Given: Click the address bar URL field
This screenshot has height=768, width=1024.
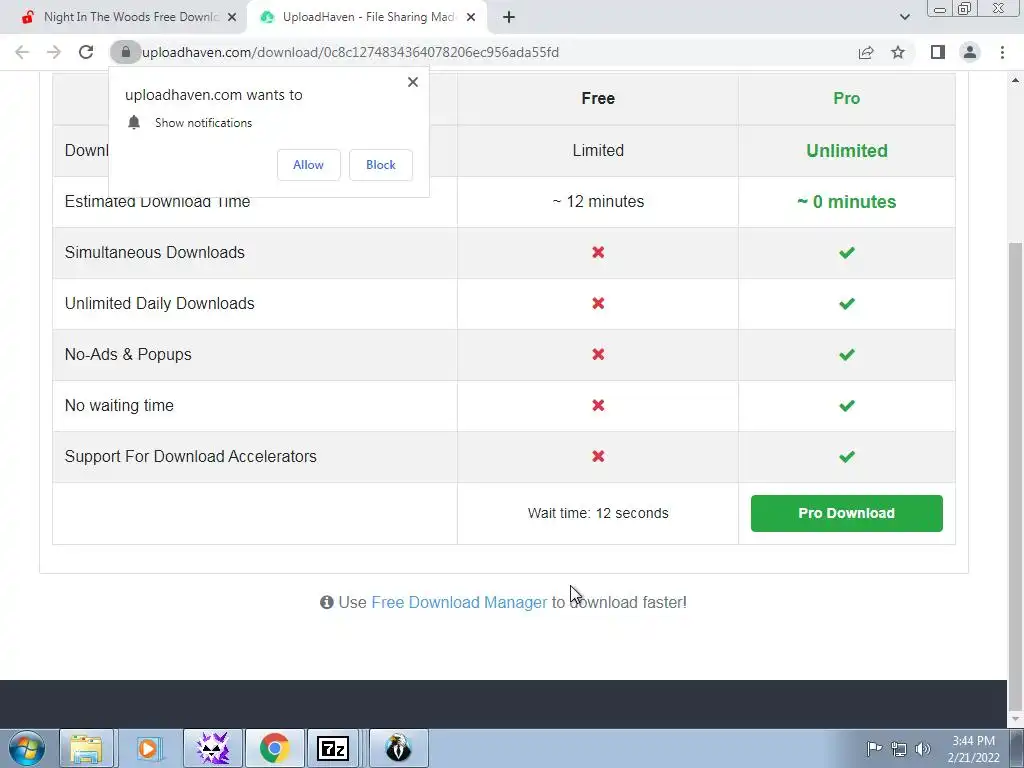Looking at the screenshot, I should (x=483, y=52).
